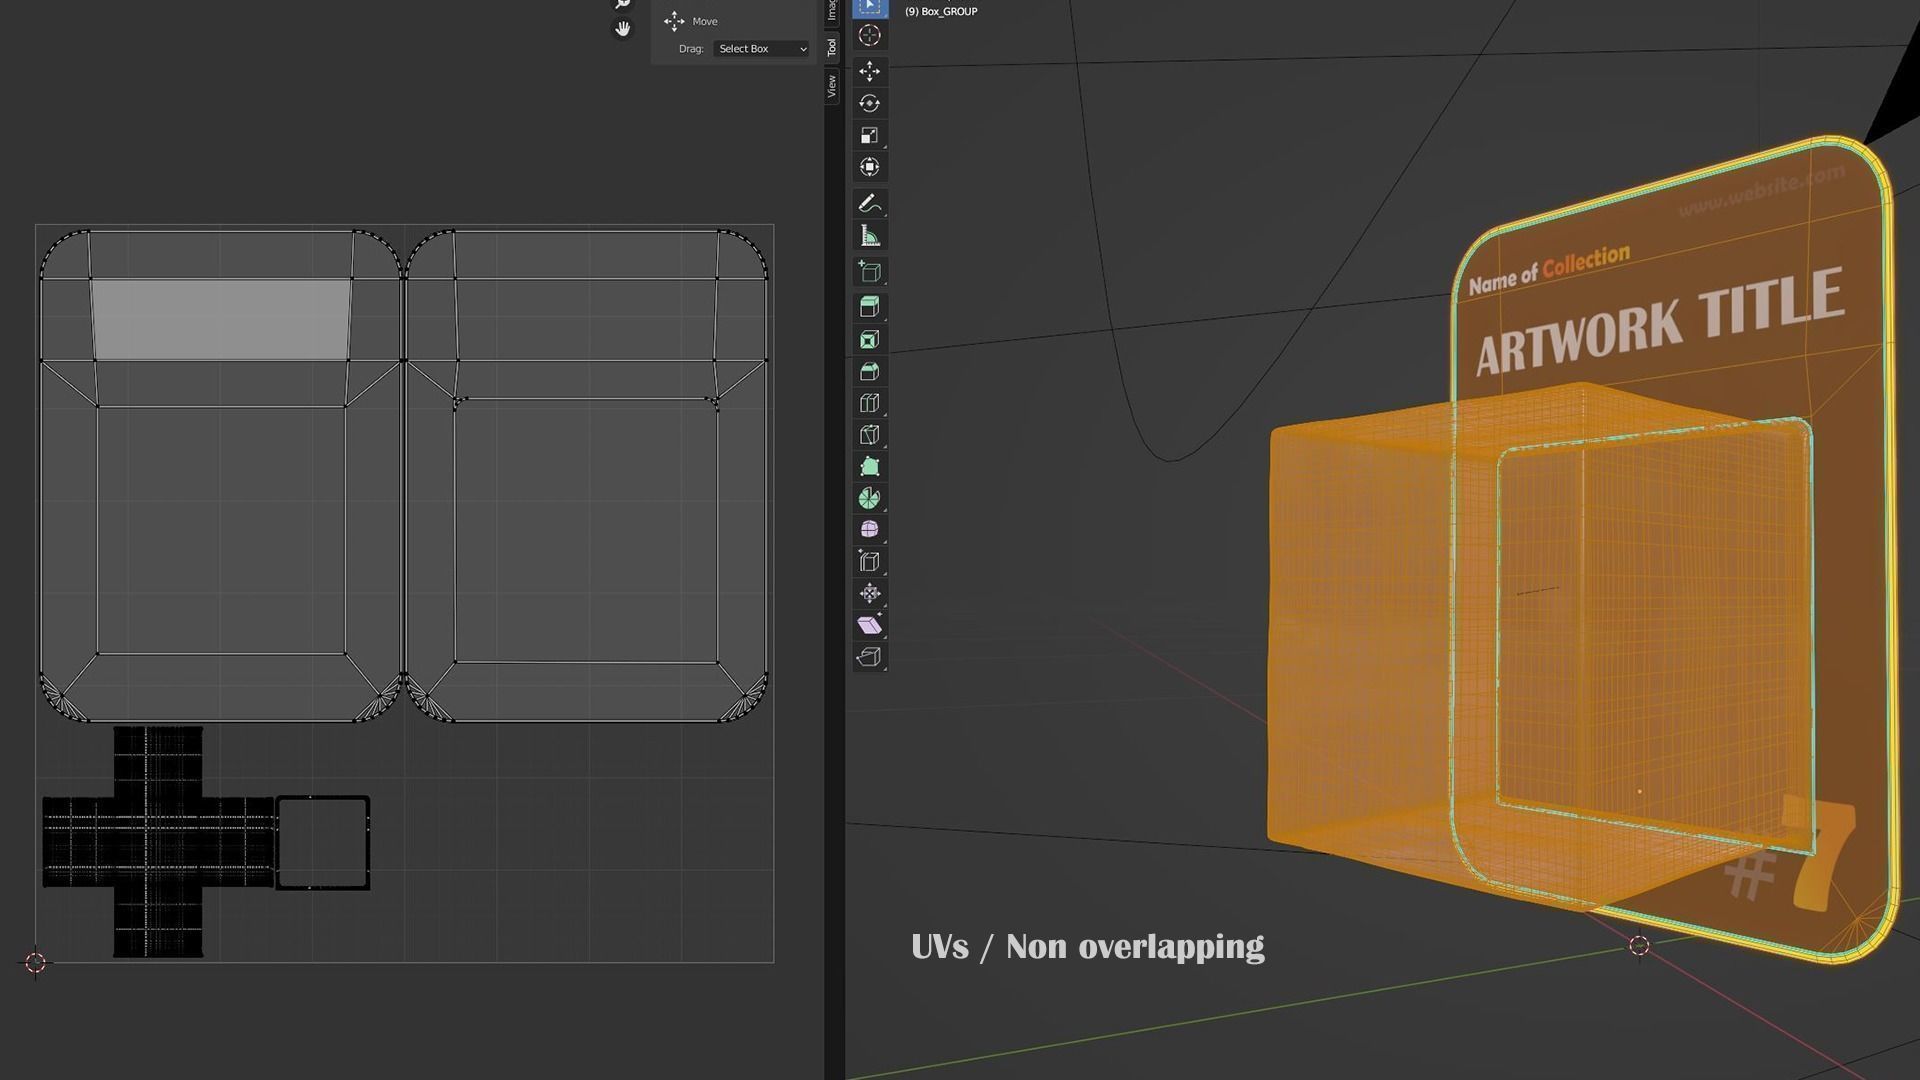This screenshot has width=1920, height=1080.
Task: Select the Spin tool
Action: click(869, 498)
